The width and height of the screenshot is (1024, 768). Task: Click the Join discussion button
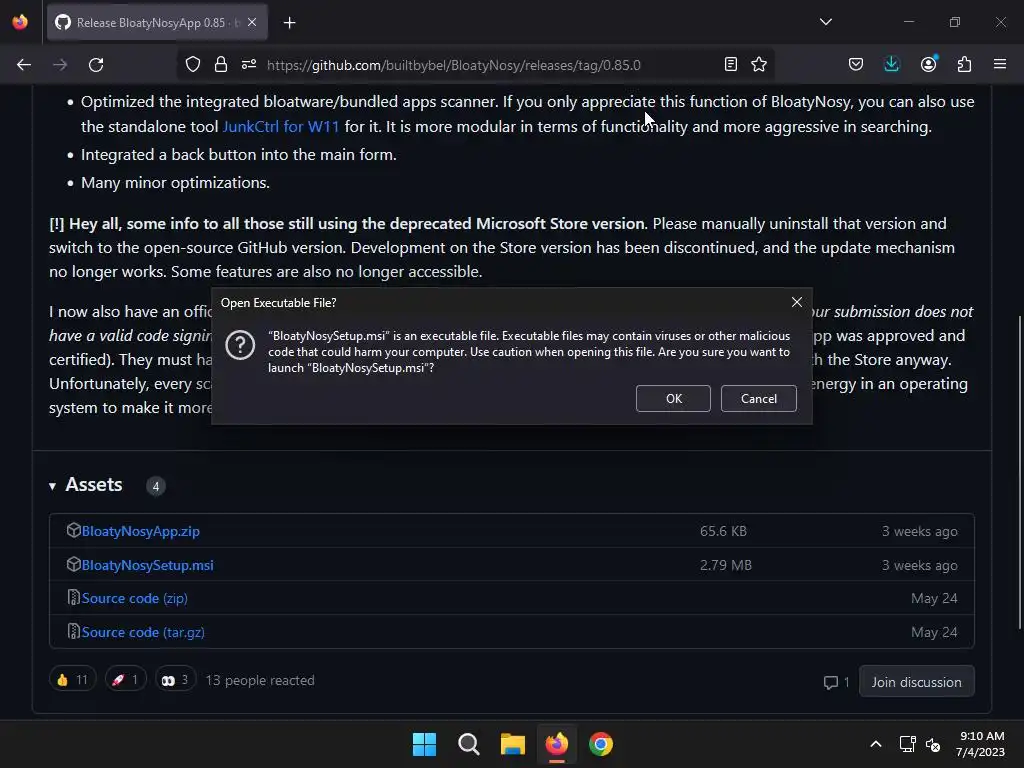coord(916,682)
